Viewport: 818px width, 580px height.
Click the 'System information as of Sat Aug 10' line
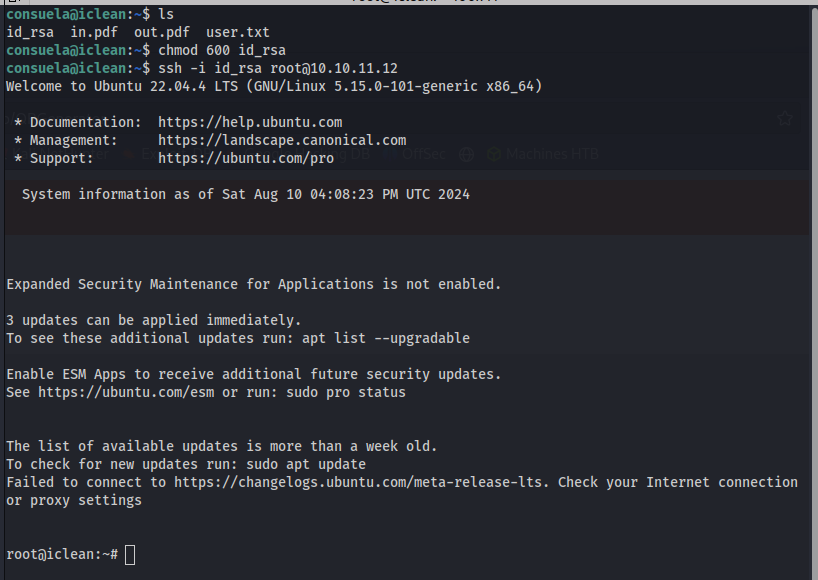click(246, 195)
